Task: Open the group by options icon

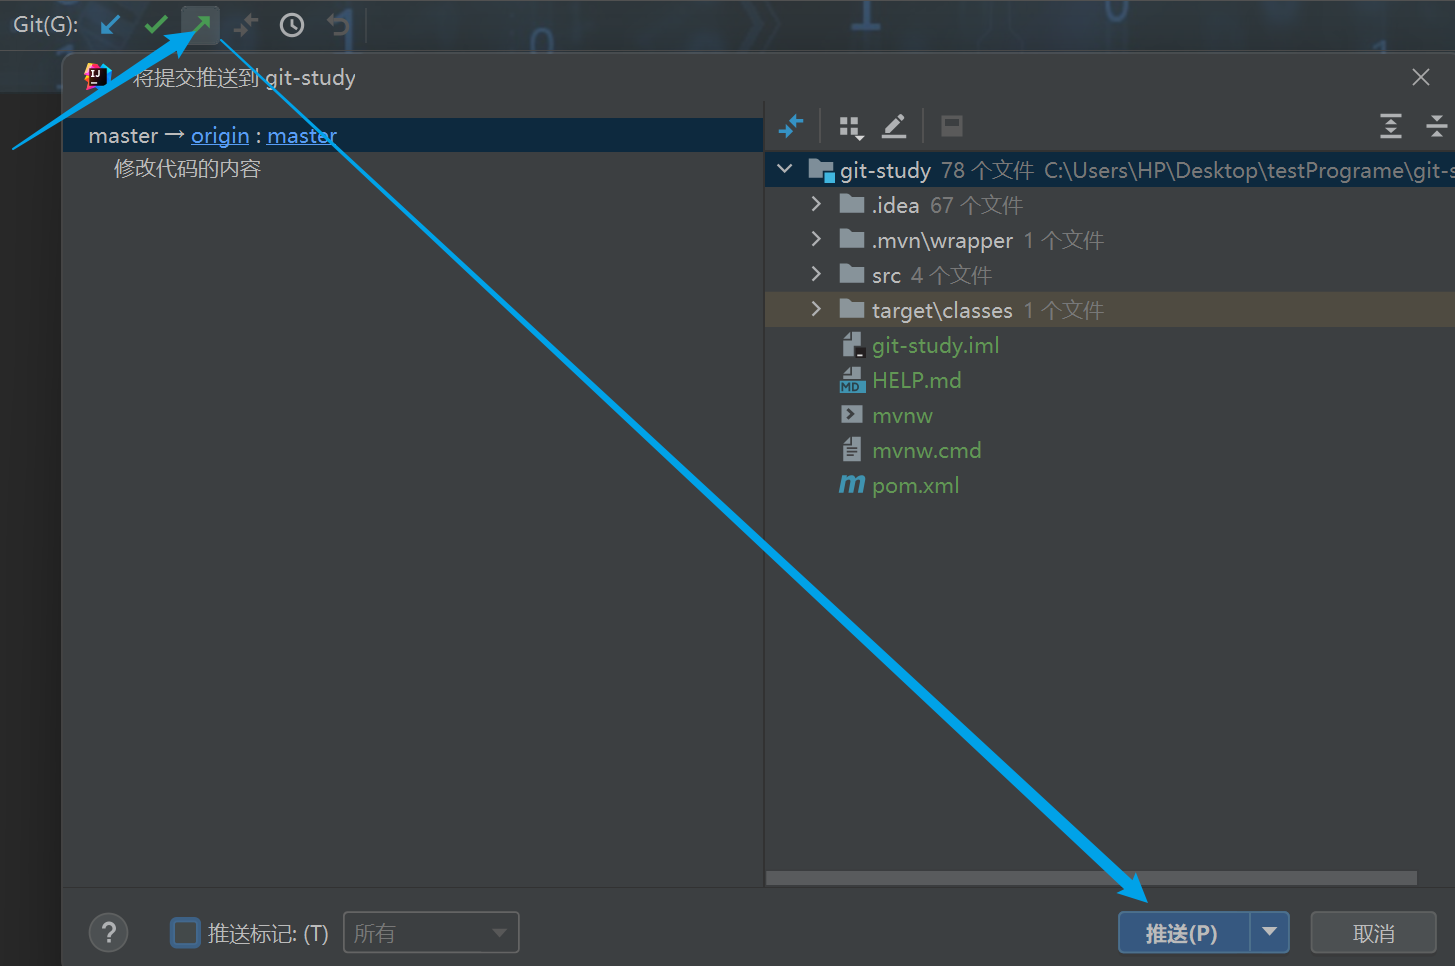Action: pos(851,127)
